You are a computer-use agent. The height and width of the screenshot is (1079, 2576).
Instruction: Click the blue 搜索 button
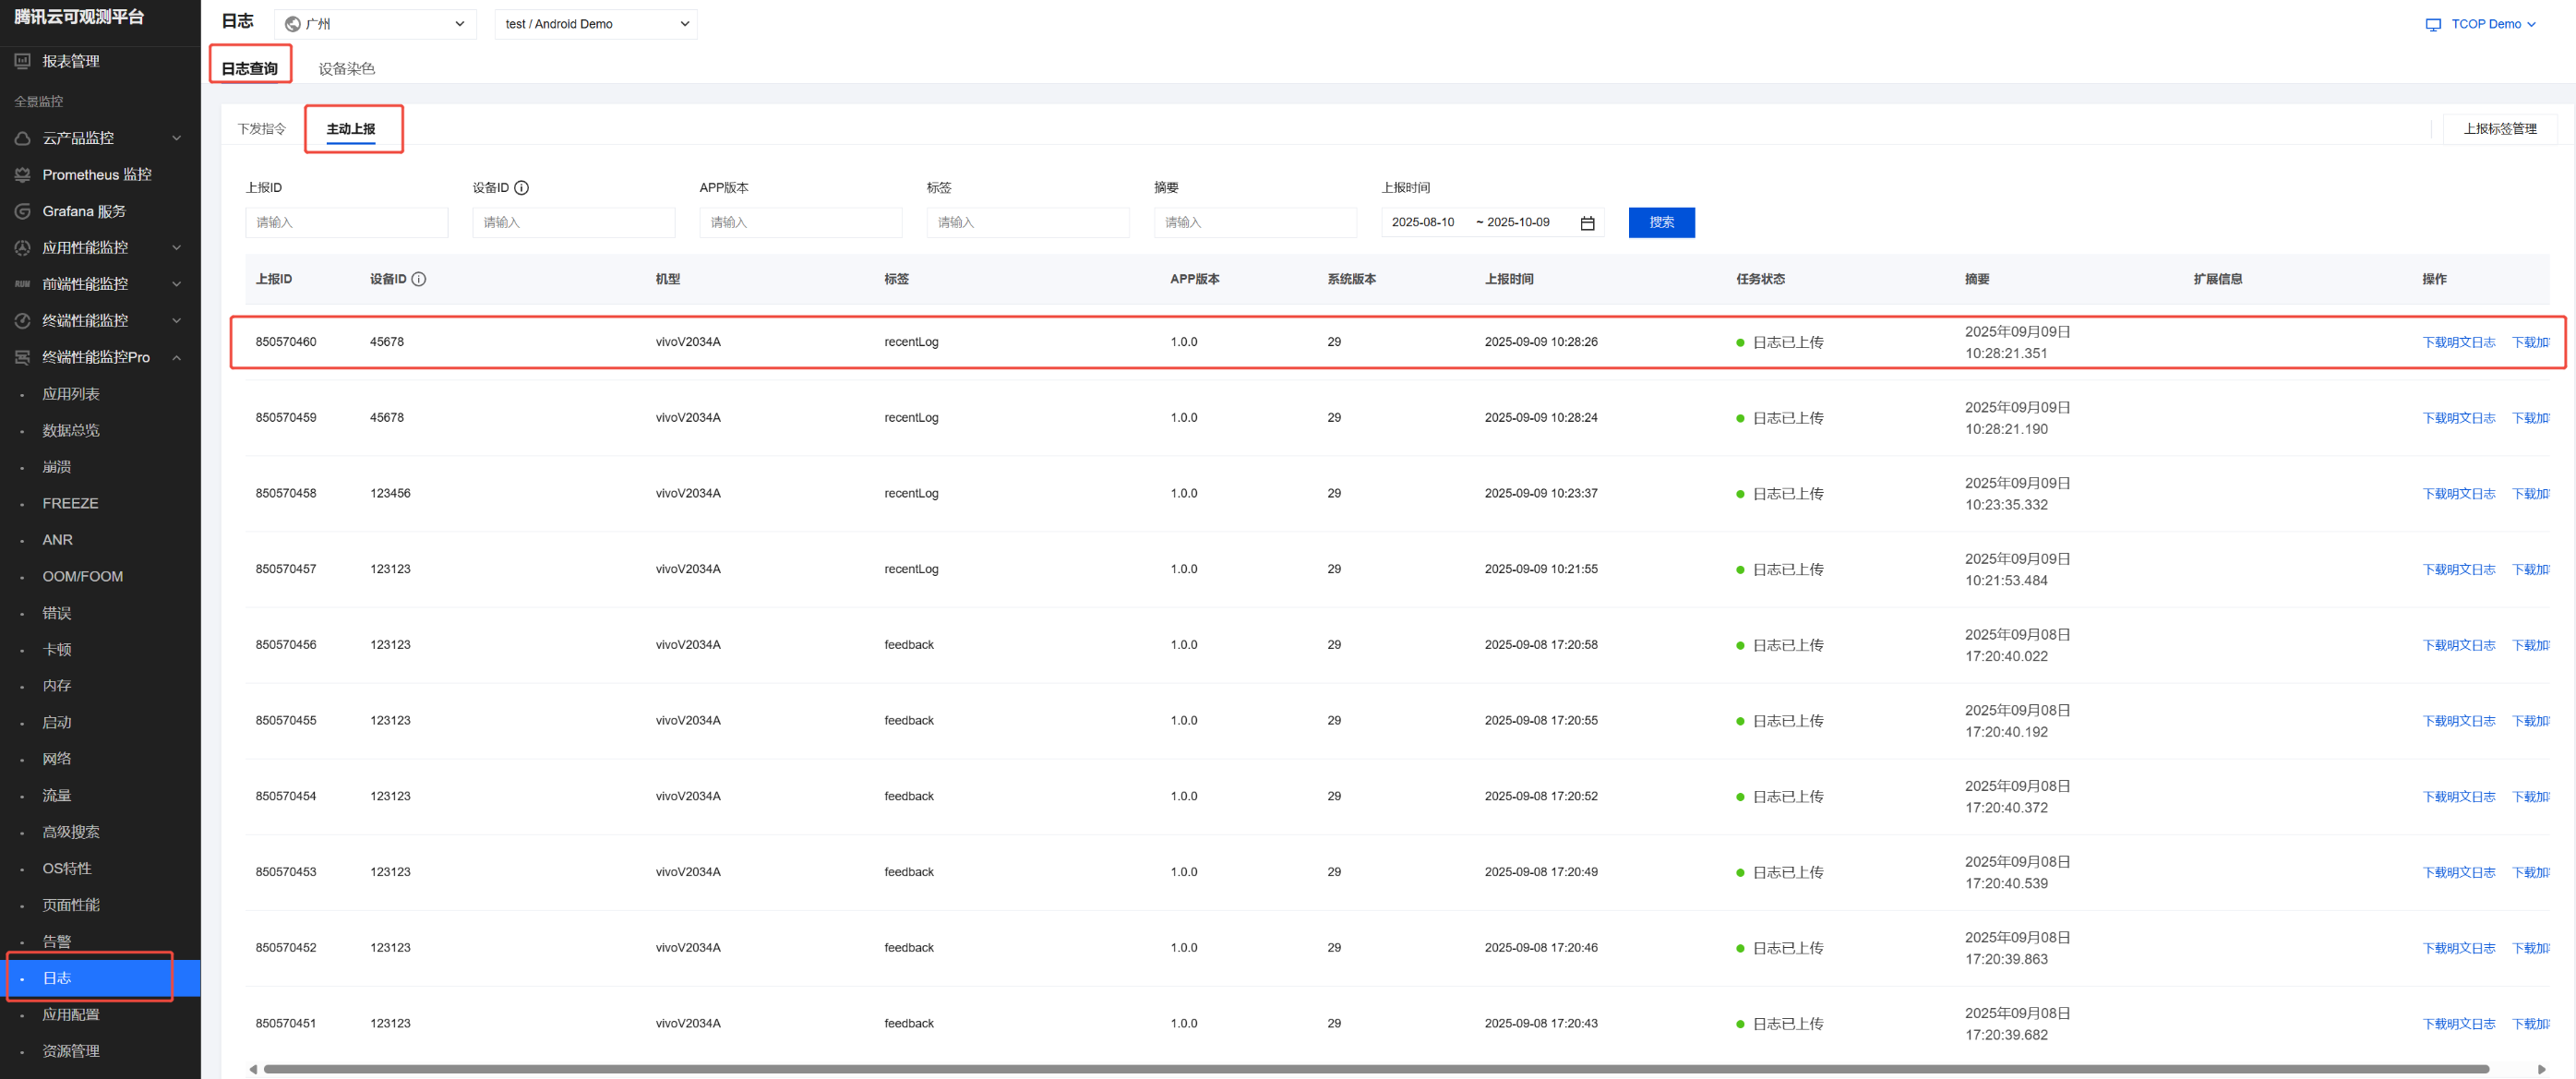point(1660,222)
